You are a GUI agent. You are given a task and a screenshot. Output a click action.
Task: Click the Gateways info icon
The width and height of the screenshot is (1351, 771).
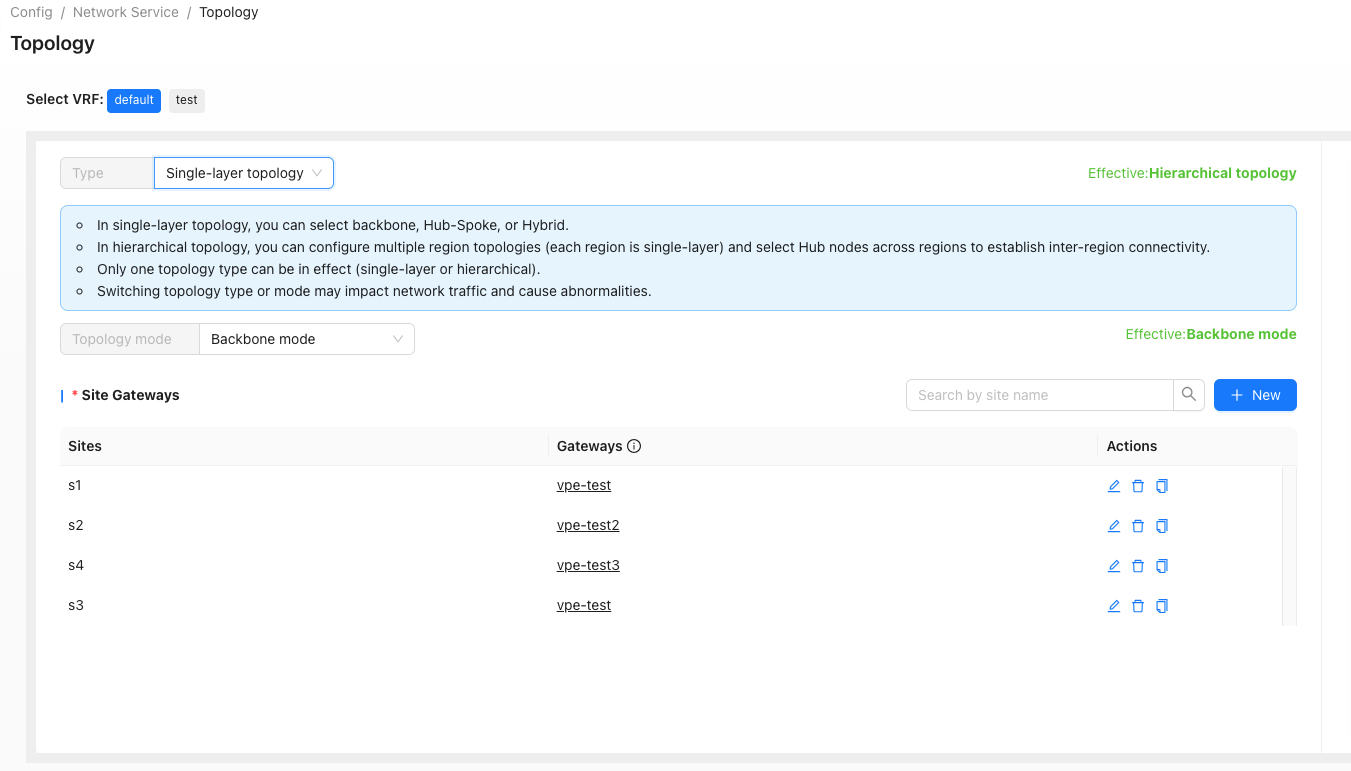[634, 446]
